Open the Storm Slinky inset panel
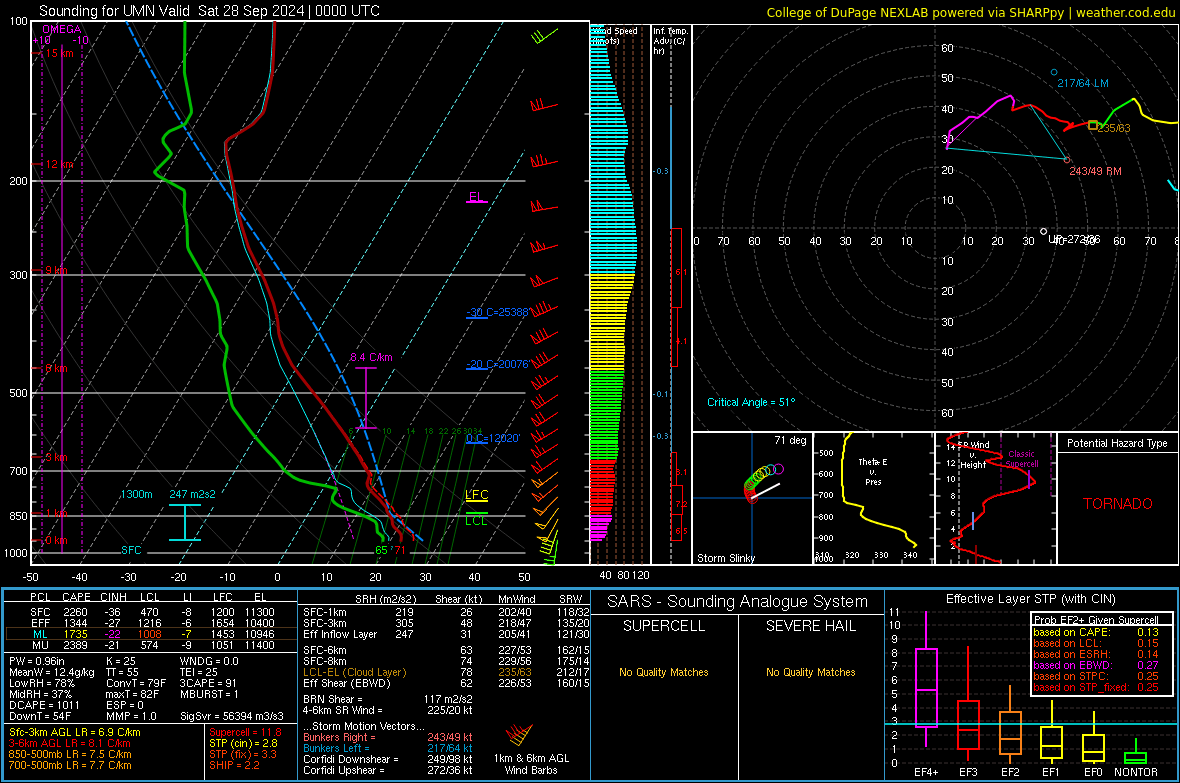 (x=752, y=498)
